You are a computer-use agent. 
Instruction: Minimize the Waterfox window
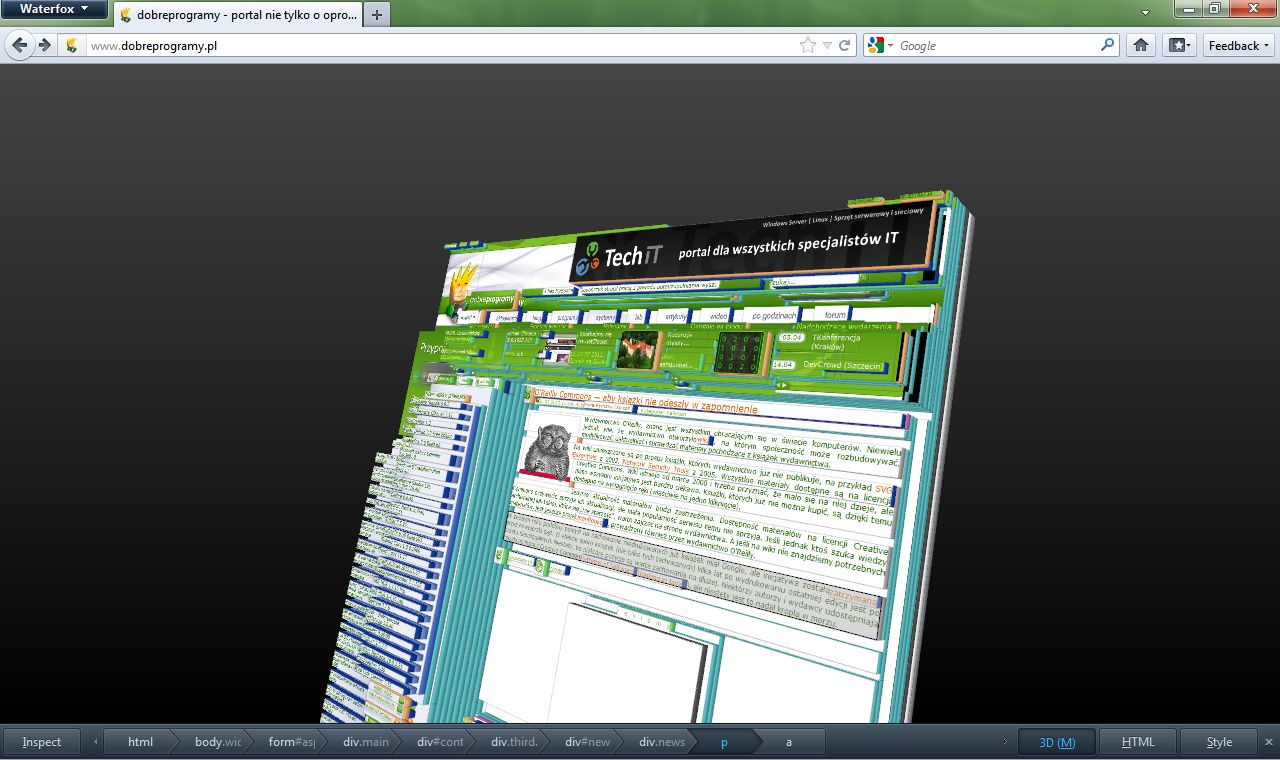(x=1188, y=8)
